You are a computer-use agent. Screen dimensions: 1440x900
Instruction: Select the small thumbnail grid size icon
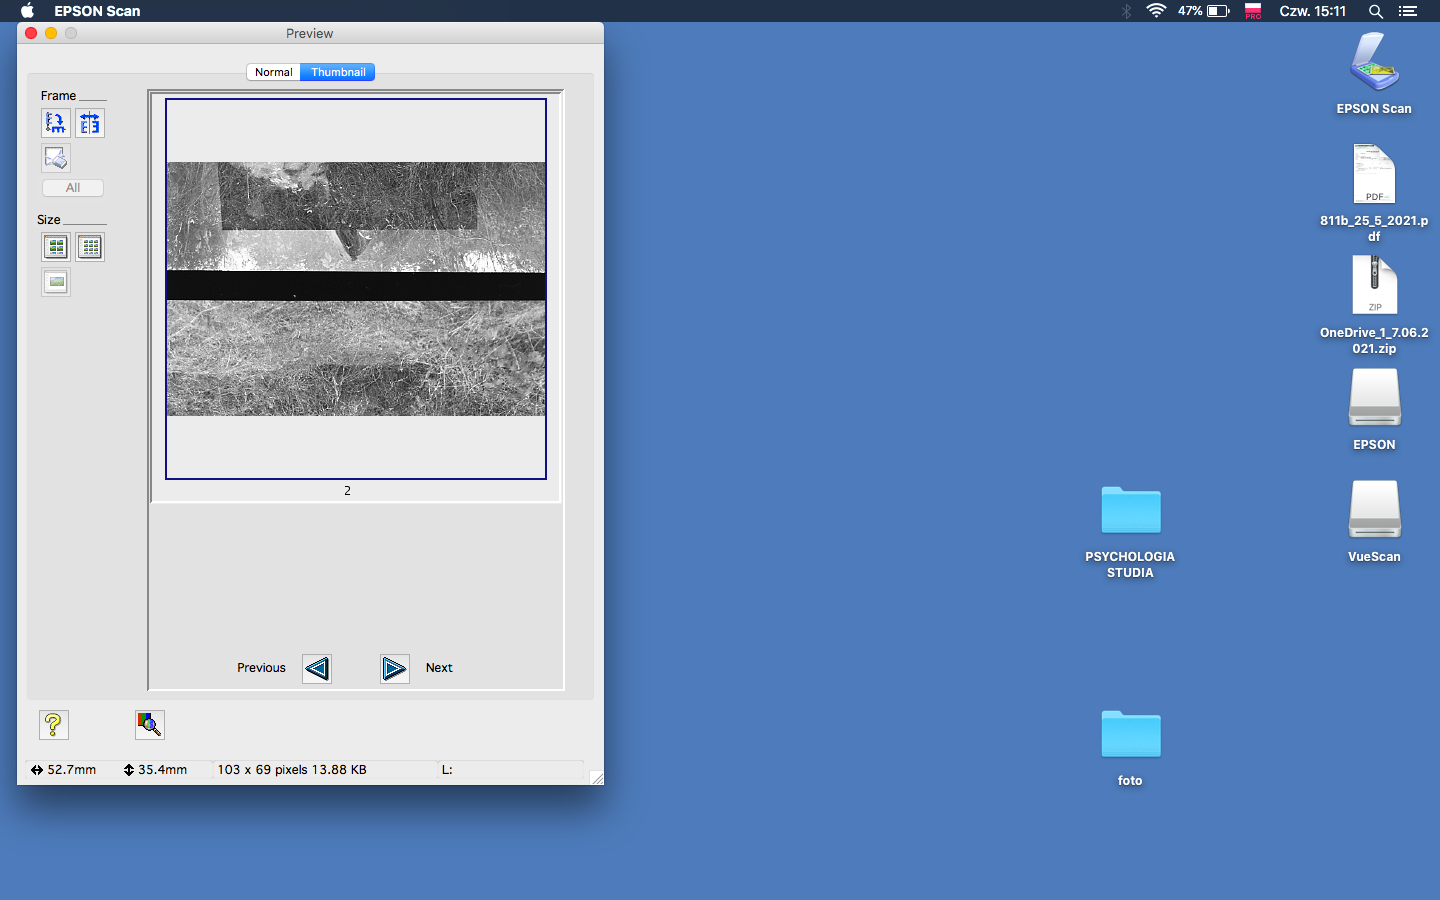coord(90,247)
